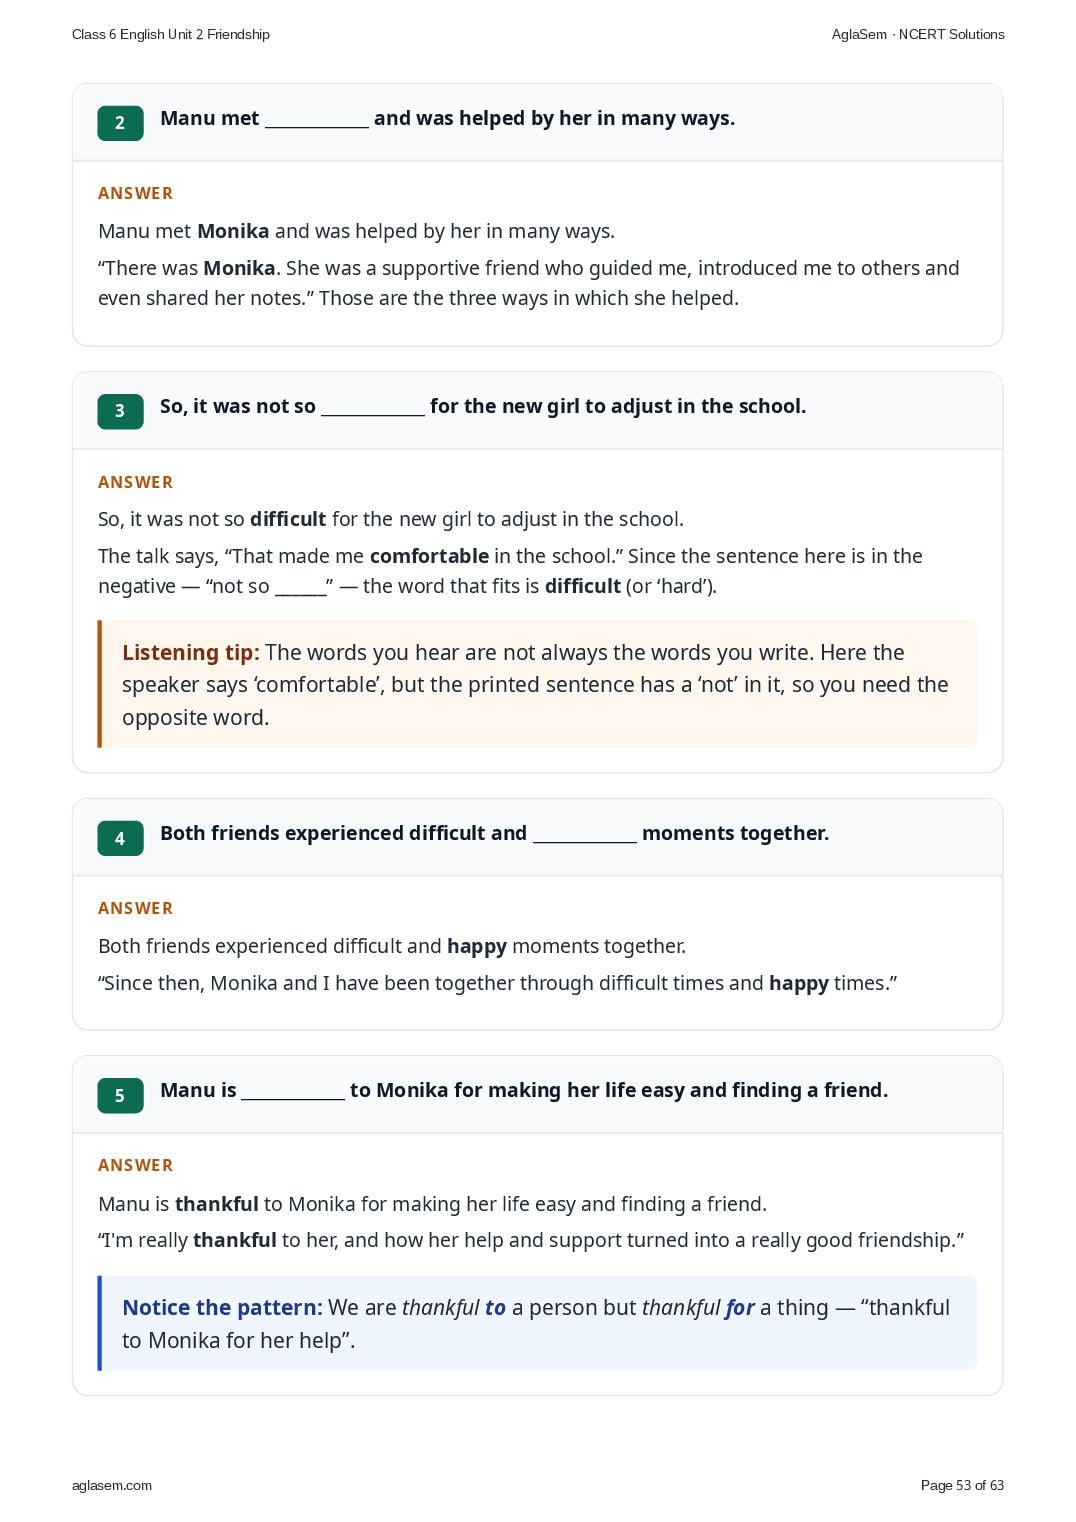Click the blank in 'Manu met' question

coord(317,120)
